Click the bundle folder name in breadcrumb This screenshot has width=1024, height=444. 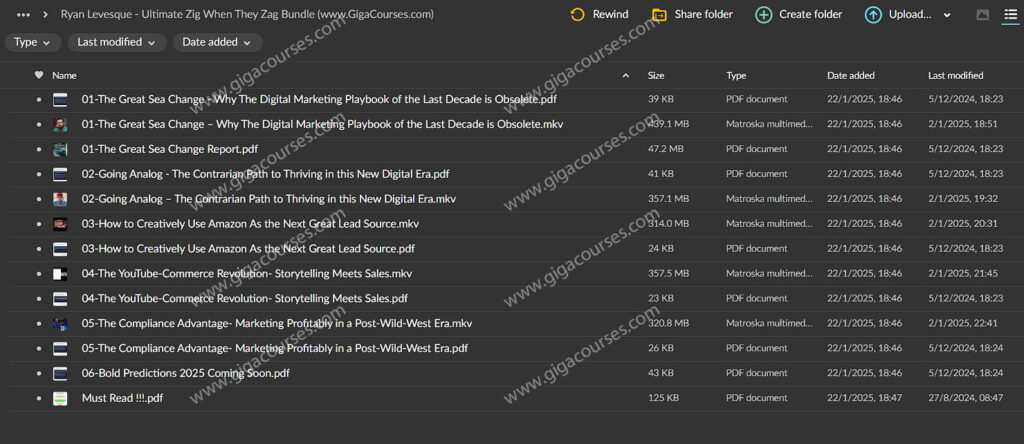247,15
